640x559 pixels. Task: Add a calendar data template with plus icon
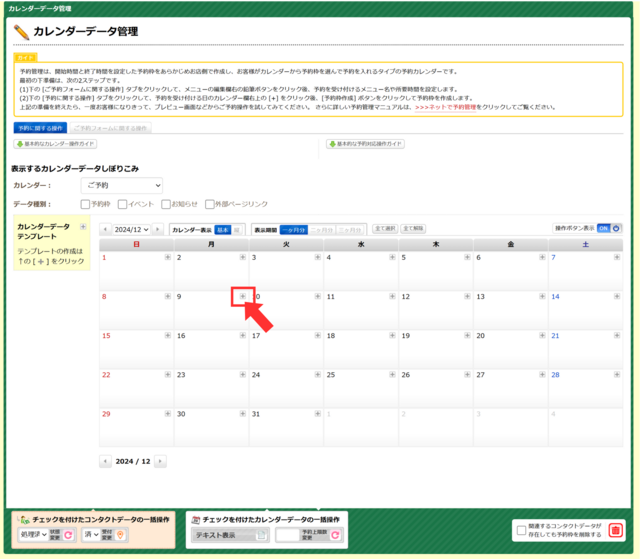pyautogui.click(x=83, y=226)
